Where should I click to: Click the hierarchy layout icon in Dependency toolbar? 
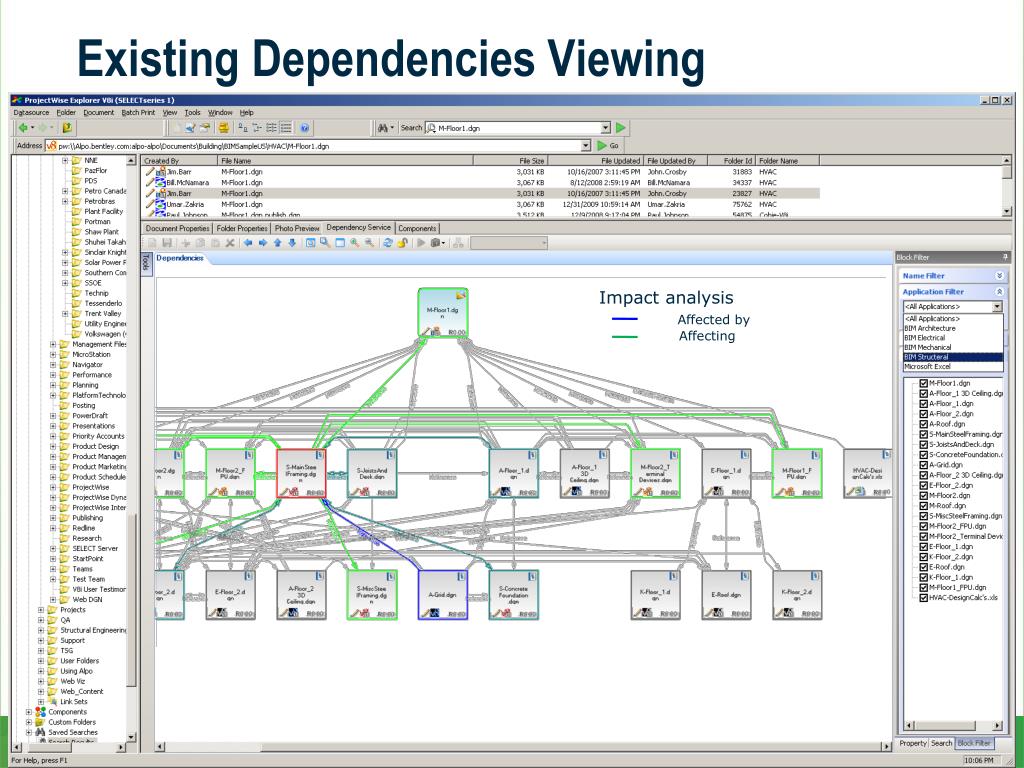click(x=458, y=243)
